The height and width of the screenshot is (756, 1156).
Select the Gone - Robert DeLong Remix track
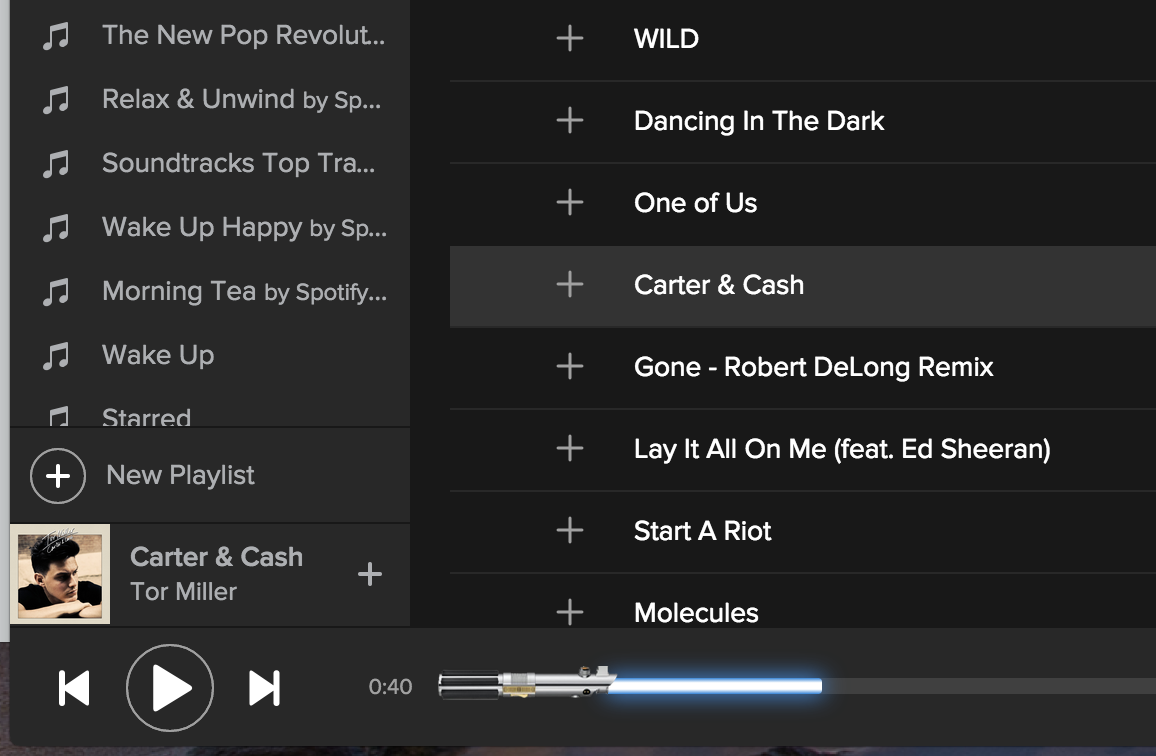click(813, 367)
